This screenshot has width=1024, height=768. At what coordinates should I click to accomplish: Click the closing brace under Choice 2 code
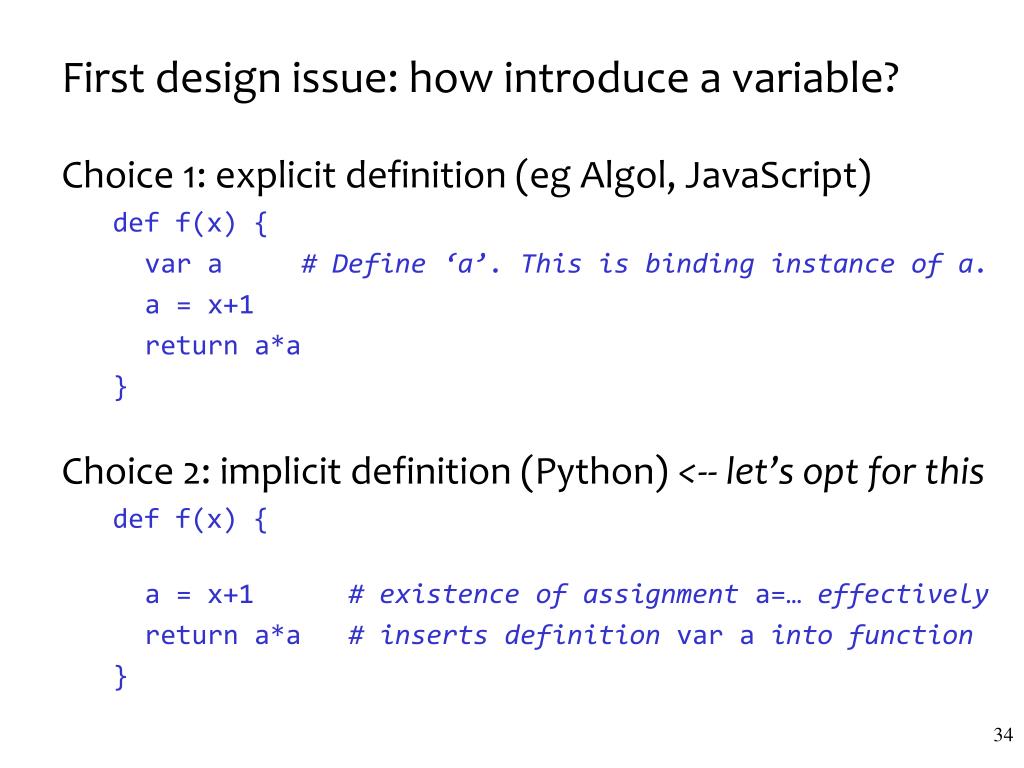click(120, 677)
